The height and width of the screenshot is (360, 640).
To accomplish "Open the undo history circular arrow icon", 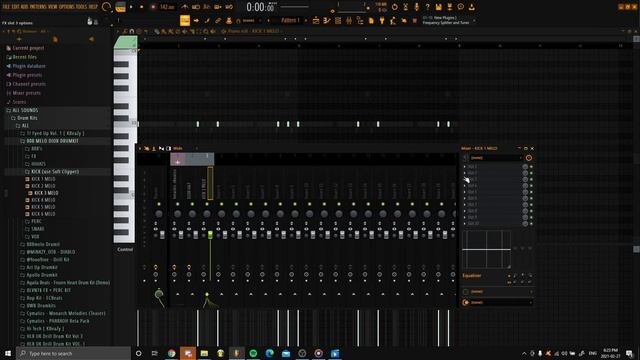I will 395,7.
